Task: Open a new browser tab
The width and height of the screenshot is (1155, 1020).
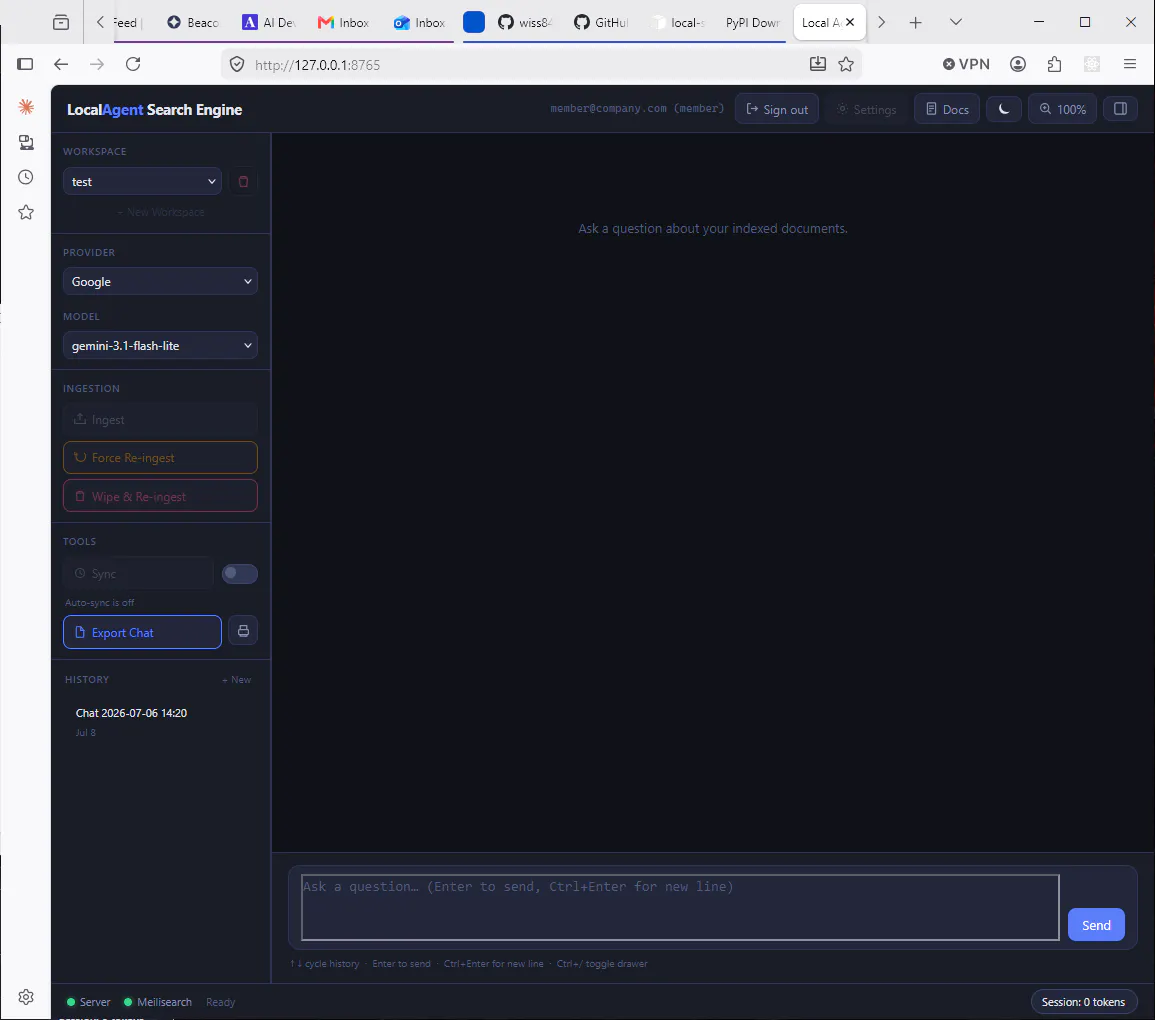Action: click(x=915, y=22)
